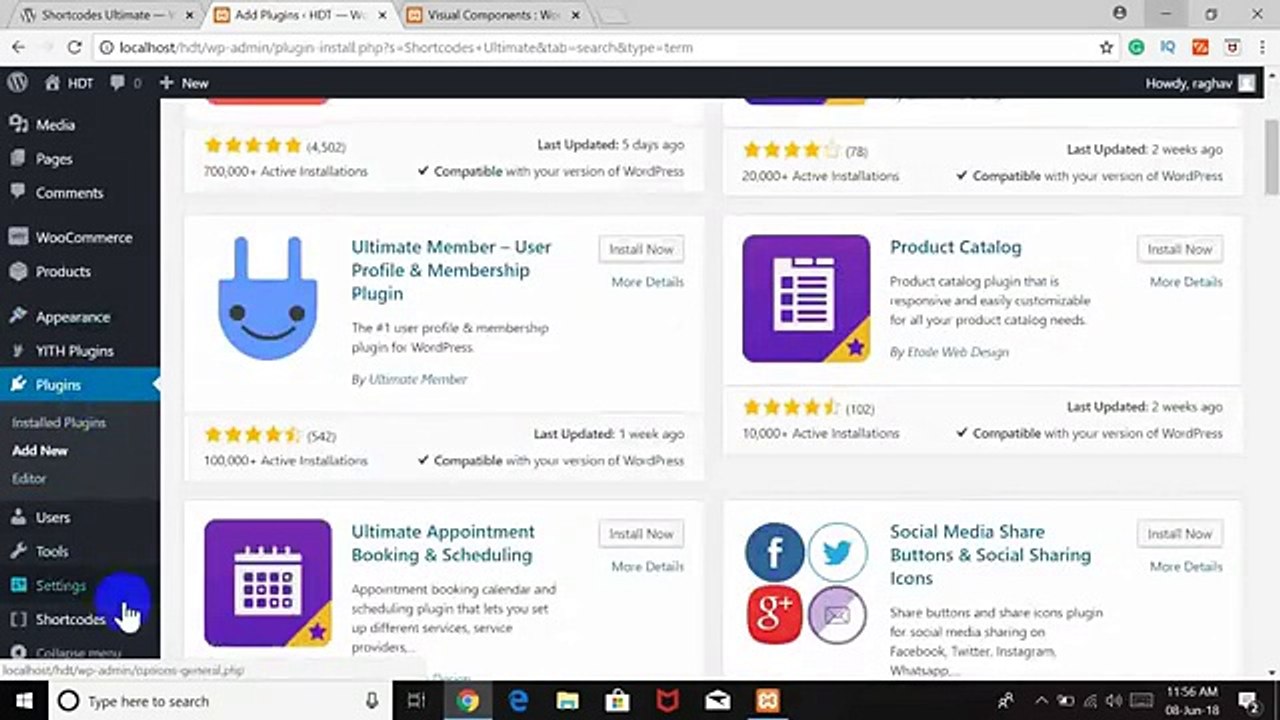1280x720 pixels.
Task: Install Social Media Share Buttons plugin
Action: tap(1180, 534)
